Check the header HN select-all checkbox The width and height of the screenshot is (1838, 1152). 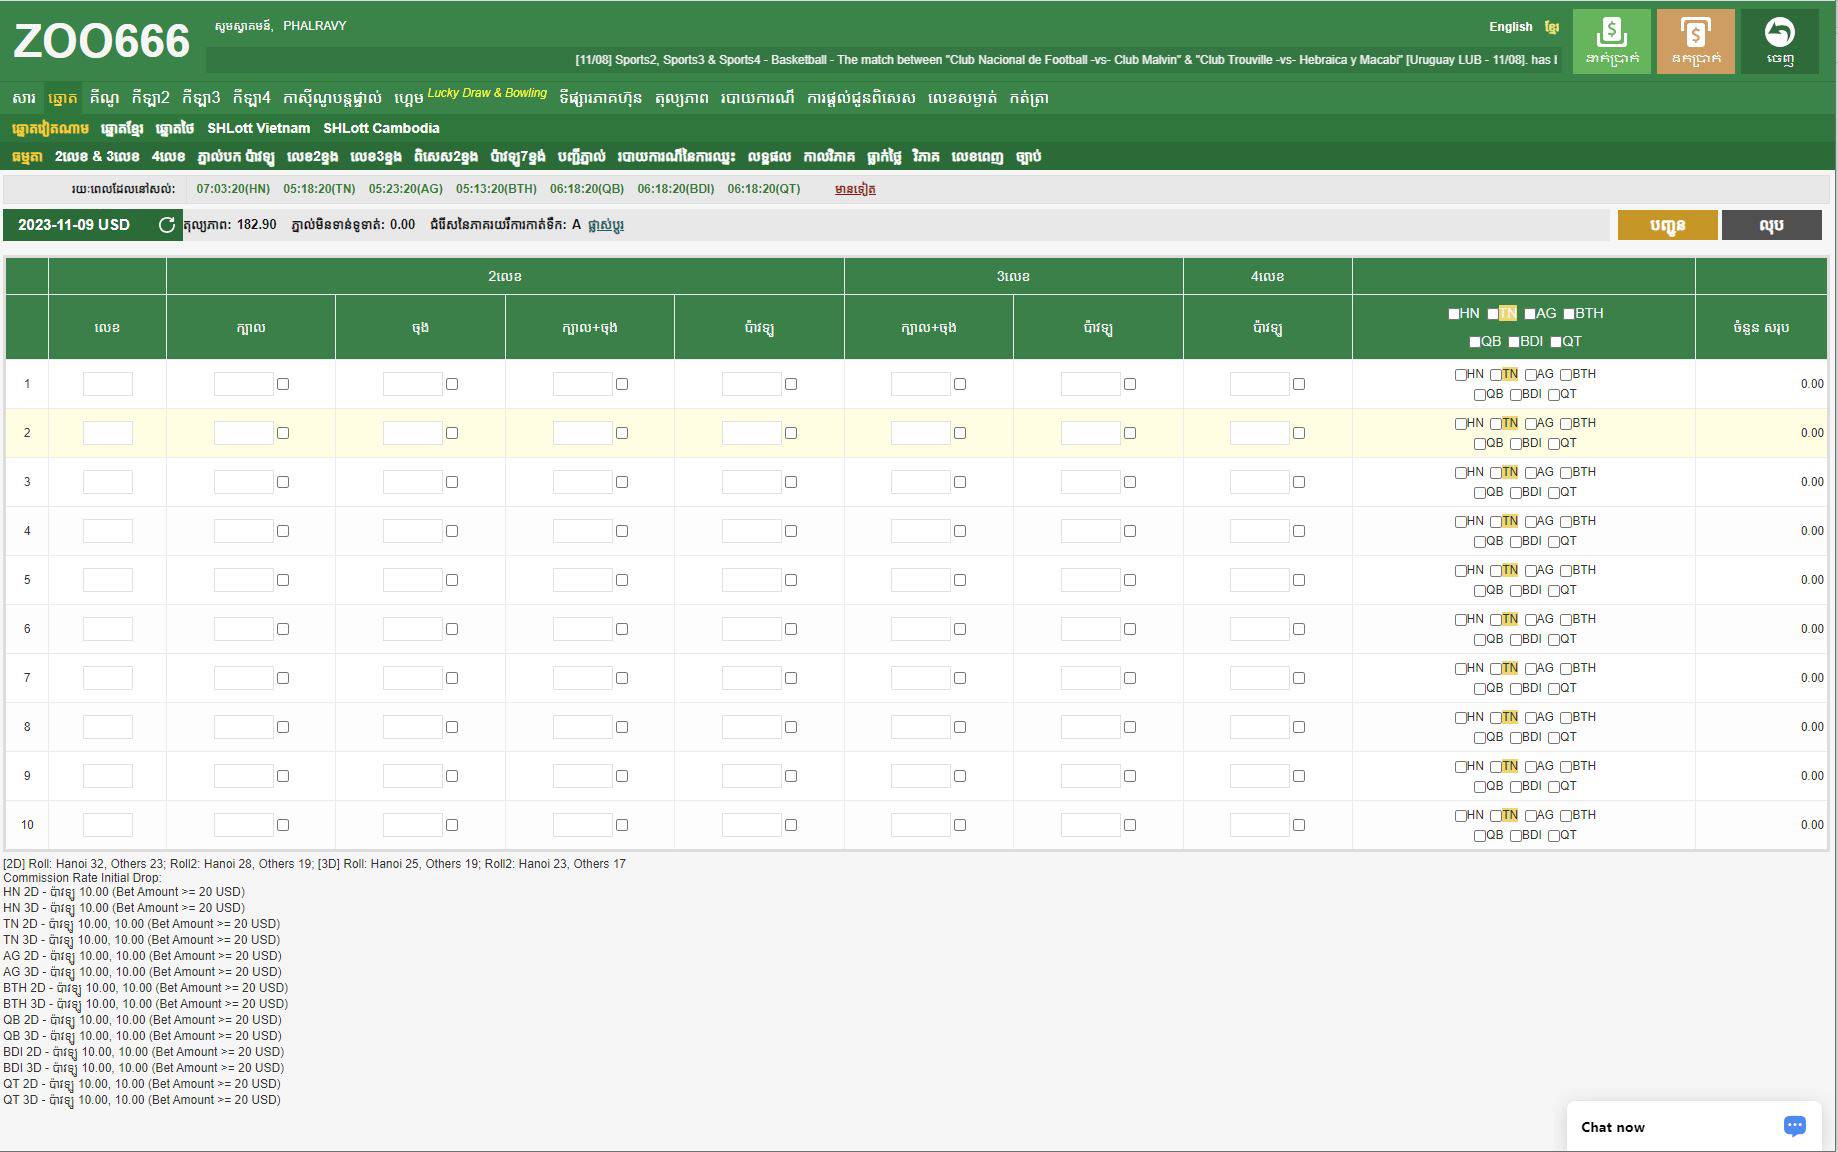pyautogui.click(x=1453, y=314)
